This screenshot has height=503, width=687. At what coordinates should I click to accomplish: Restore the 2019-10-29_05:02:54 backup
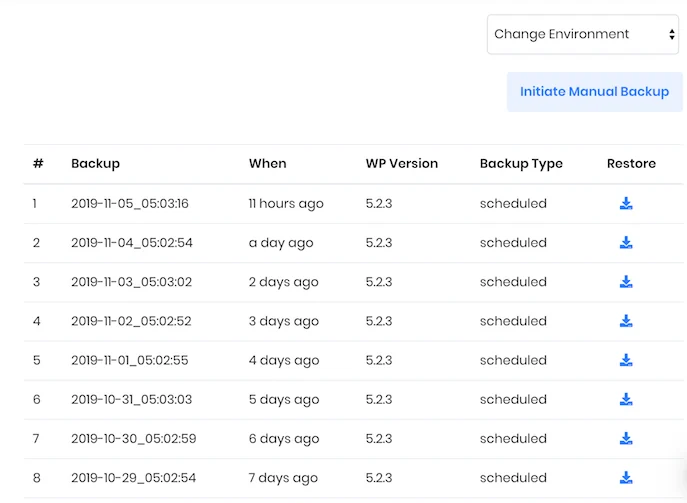click(x=626, y=478)
